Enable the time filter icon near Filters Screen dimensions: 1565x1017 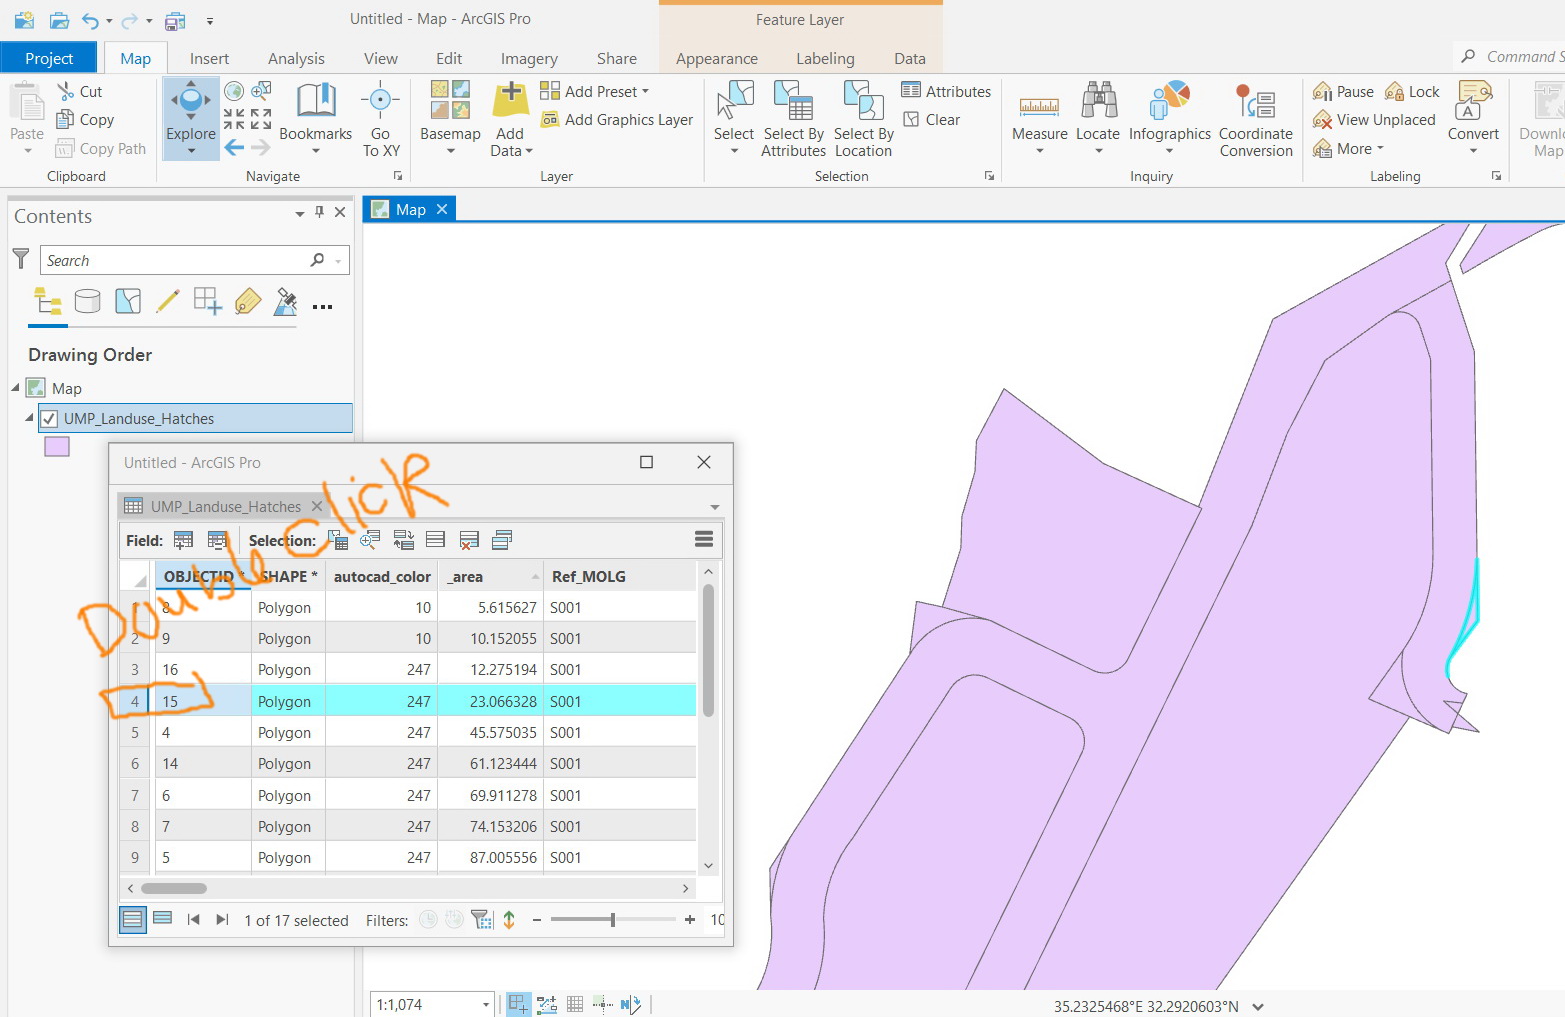pyautogui.click(x=428, y=919)
